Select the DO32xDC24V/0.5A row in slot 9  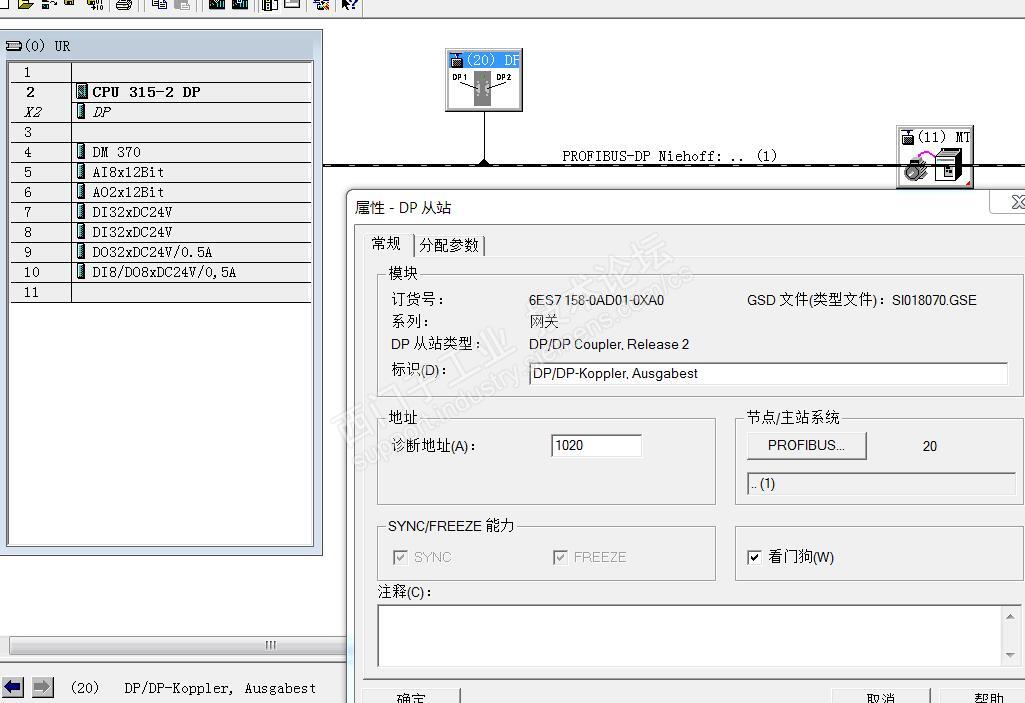pos(160,252)
